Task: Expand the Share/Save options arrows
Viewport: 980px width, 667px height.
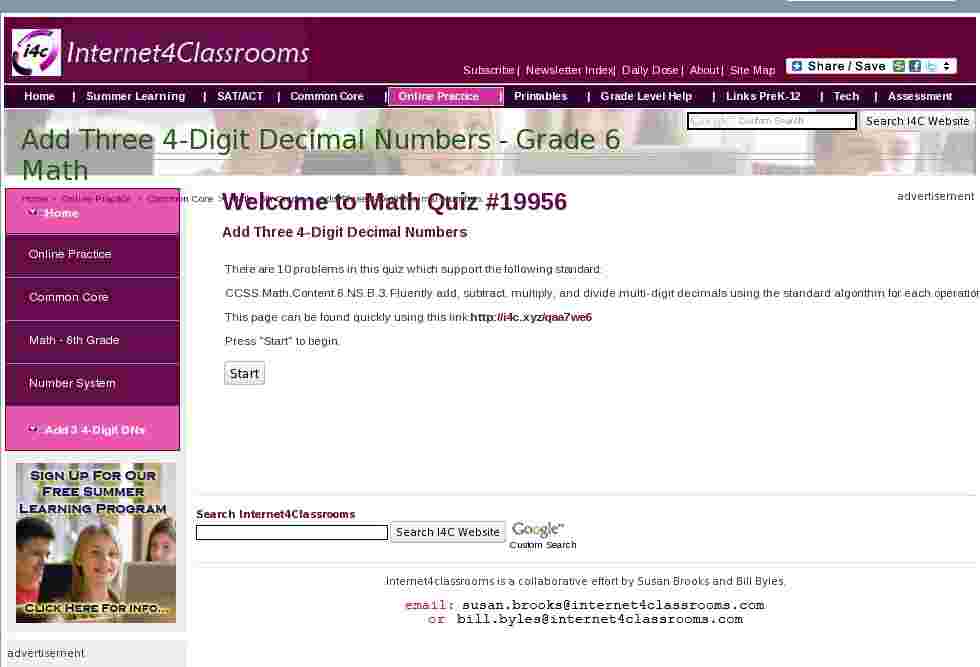Action: point(946,66)
